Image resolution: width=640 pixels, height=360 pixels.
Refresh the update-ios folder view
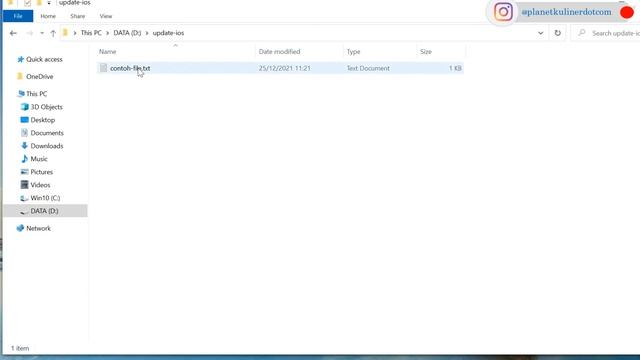coord(558,33)
